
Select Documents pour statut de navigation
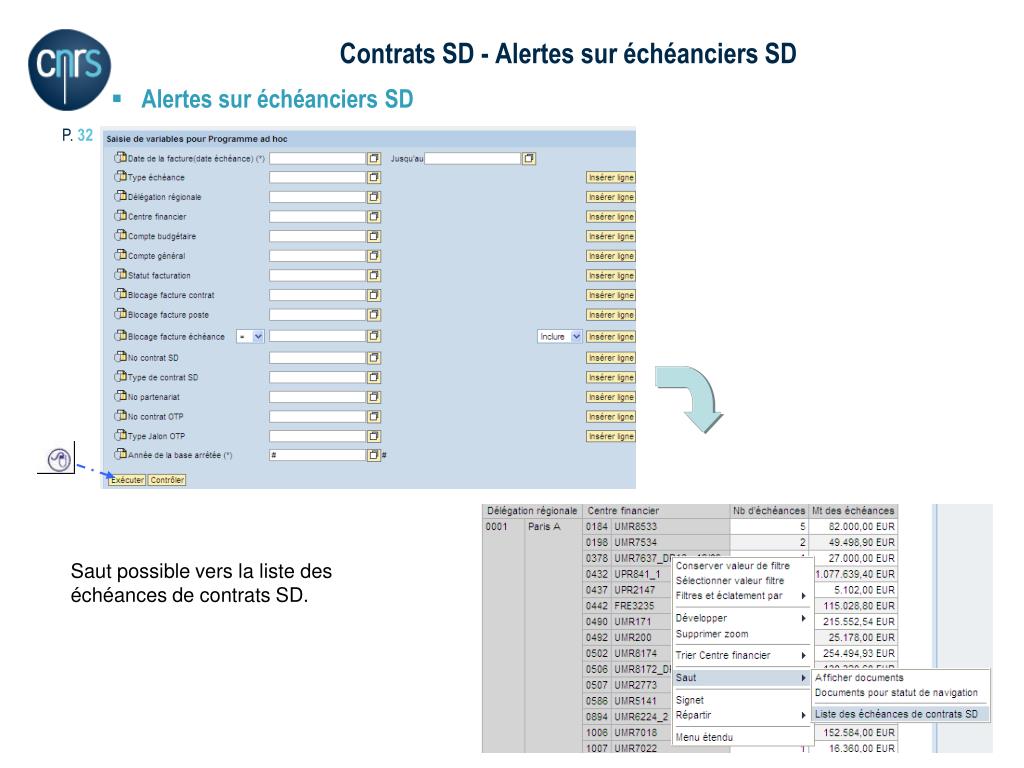click(896, 692)
